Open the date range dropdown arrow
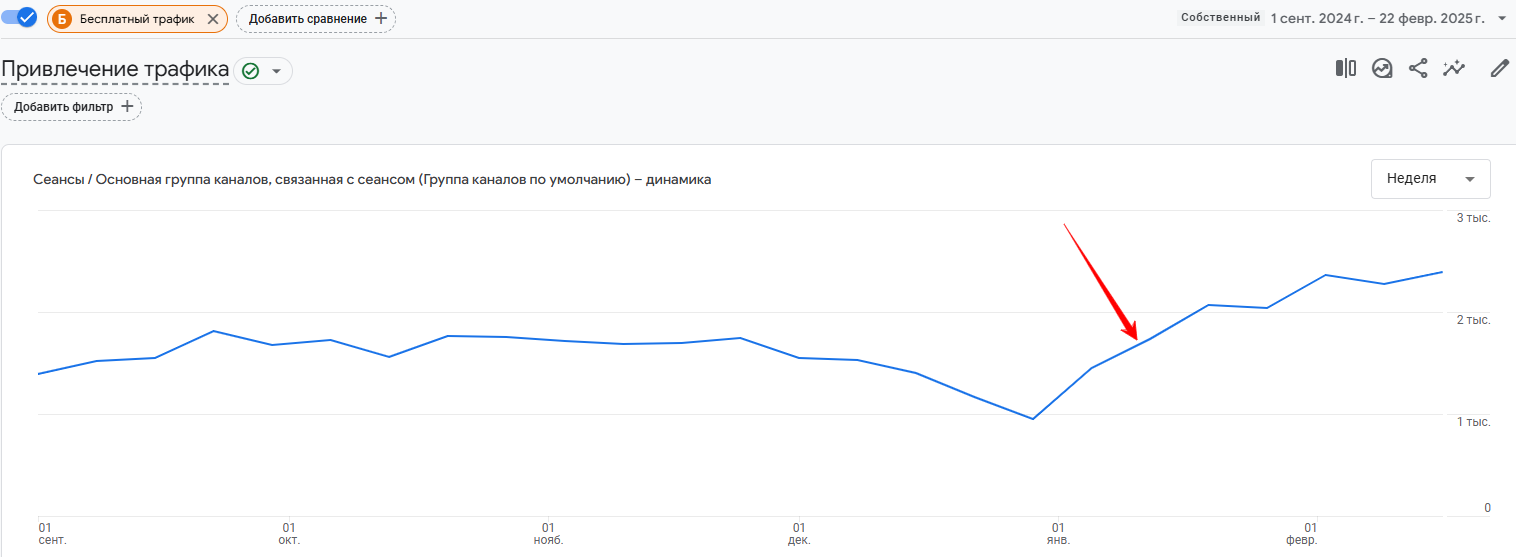The height and width of the screenshot is (557, 1516). (x=1502, y=18)
